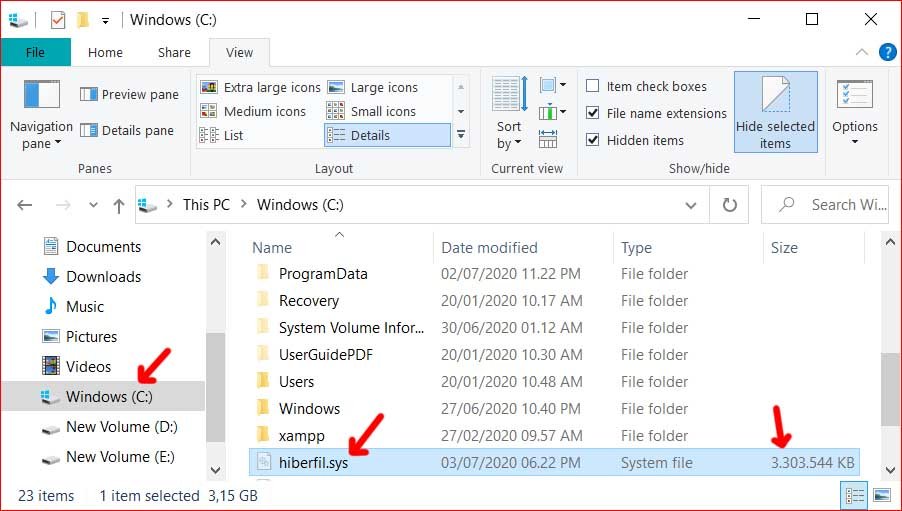Switch to details view in status bar
902x511 pixels.
[x=855, y=495]
